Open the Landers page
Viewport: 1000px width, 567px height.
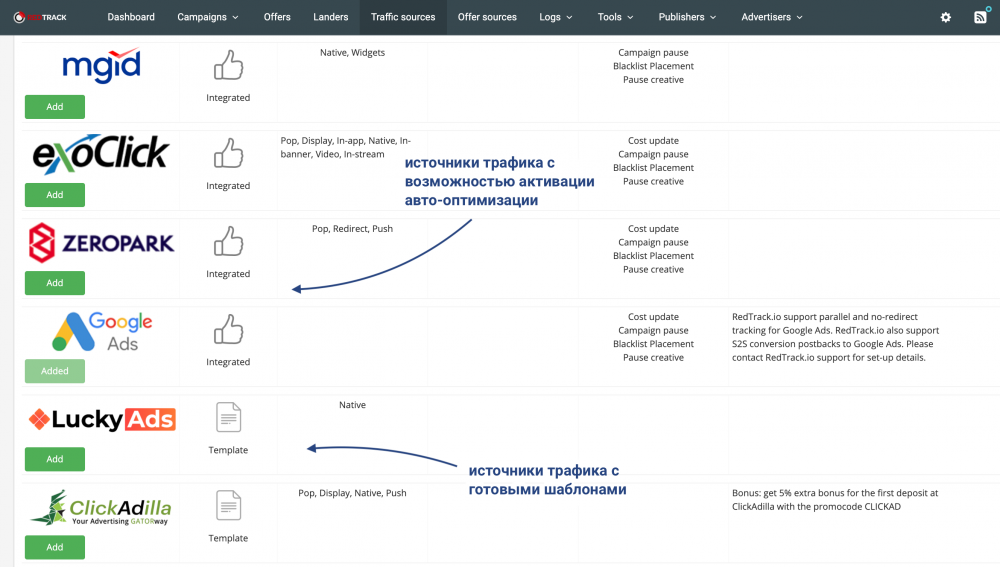click(x=330, y=17)
